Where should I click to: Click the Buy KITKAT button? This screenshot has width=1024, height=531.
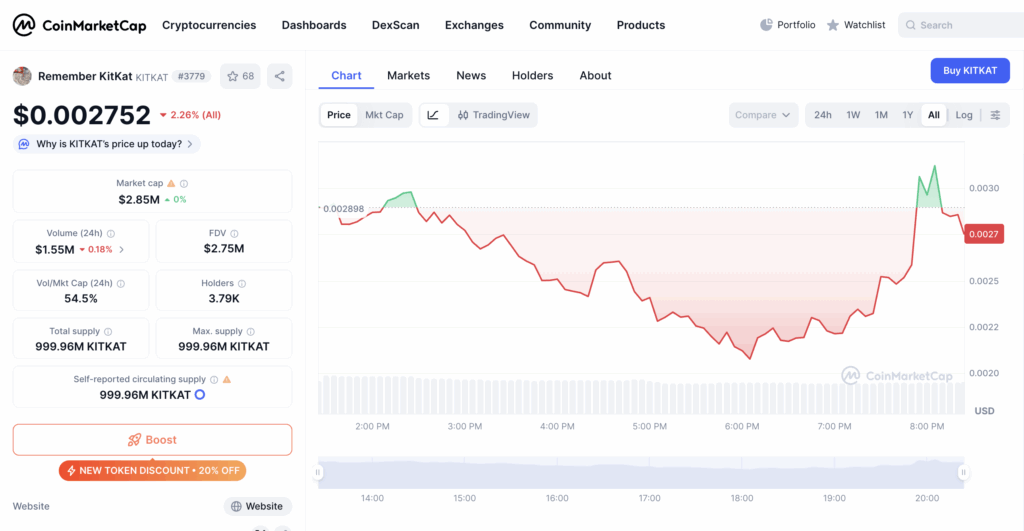tap(969, 70)
